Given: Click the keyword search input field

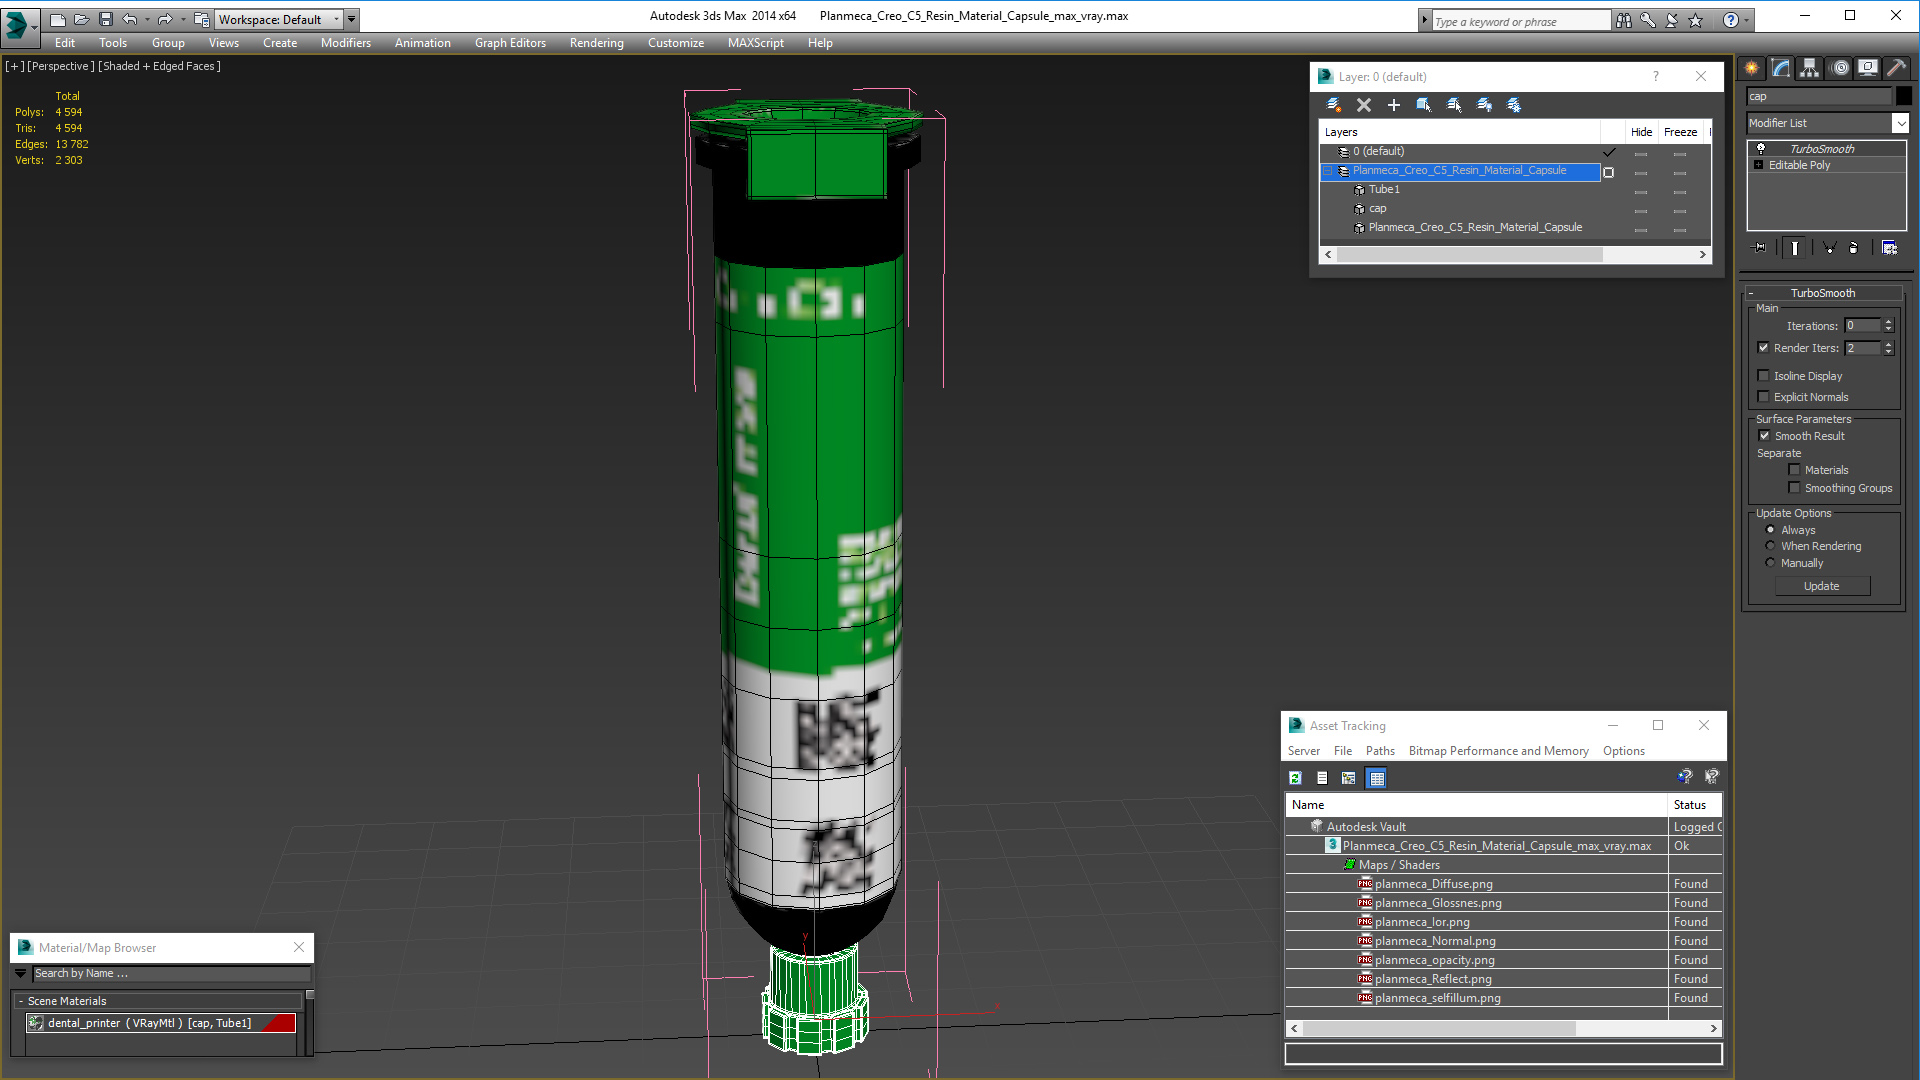Looking at the screenshot, I should click(x=1521, y=21).
